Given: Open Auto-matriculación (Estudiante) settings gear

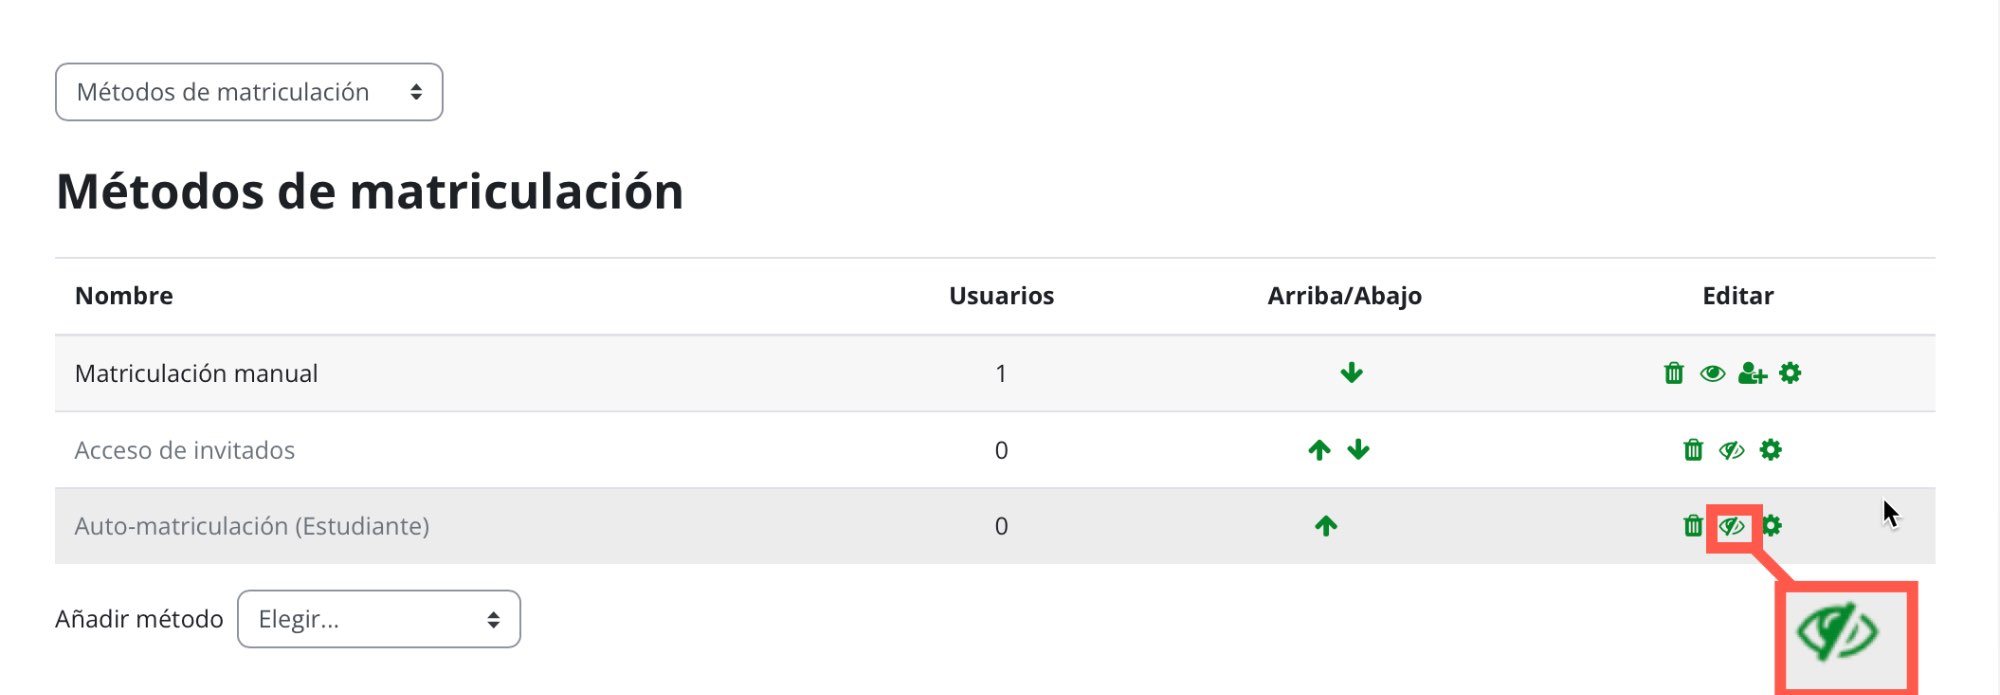Looking at the screenshot, I should point(1772,526).
